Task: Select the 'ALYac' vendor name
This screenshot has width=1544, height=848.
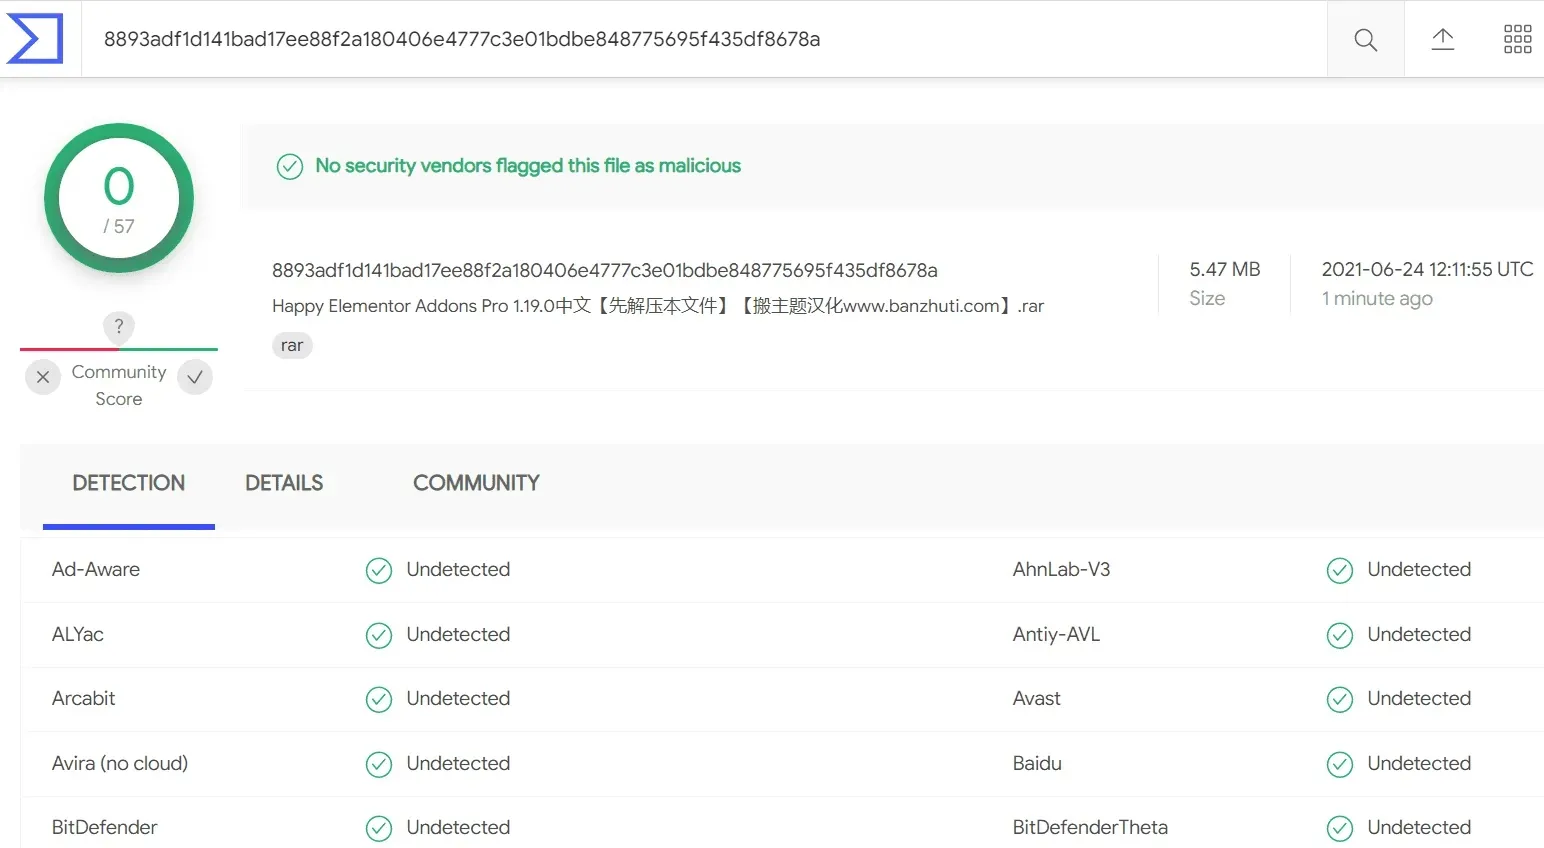Action: (78, 634)
